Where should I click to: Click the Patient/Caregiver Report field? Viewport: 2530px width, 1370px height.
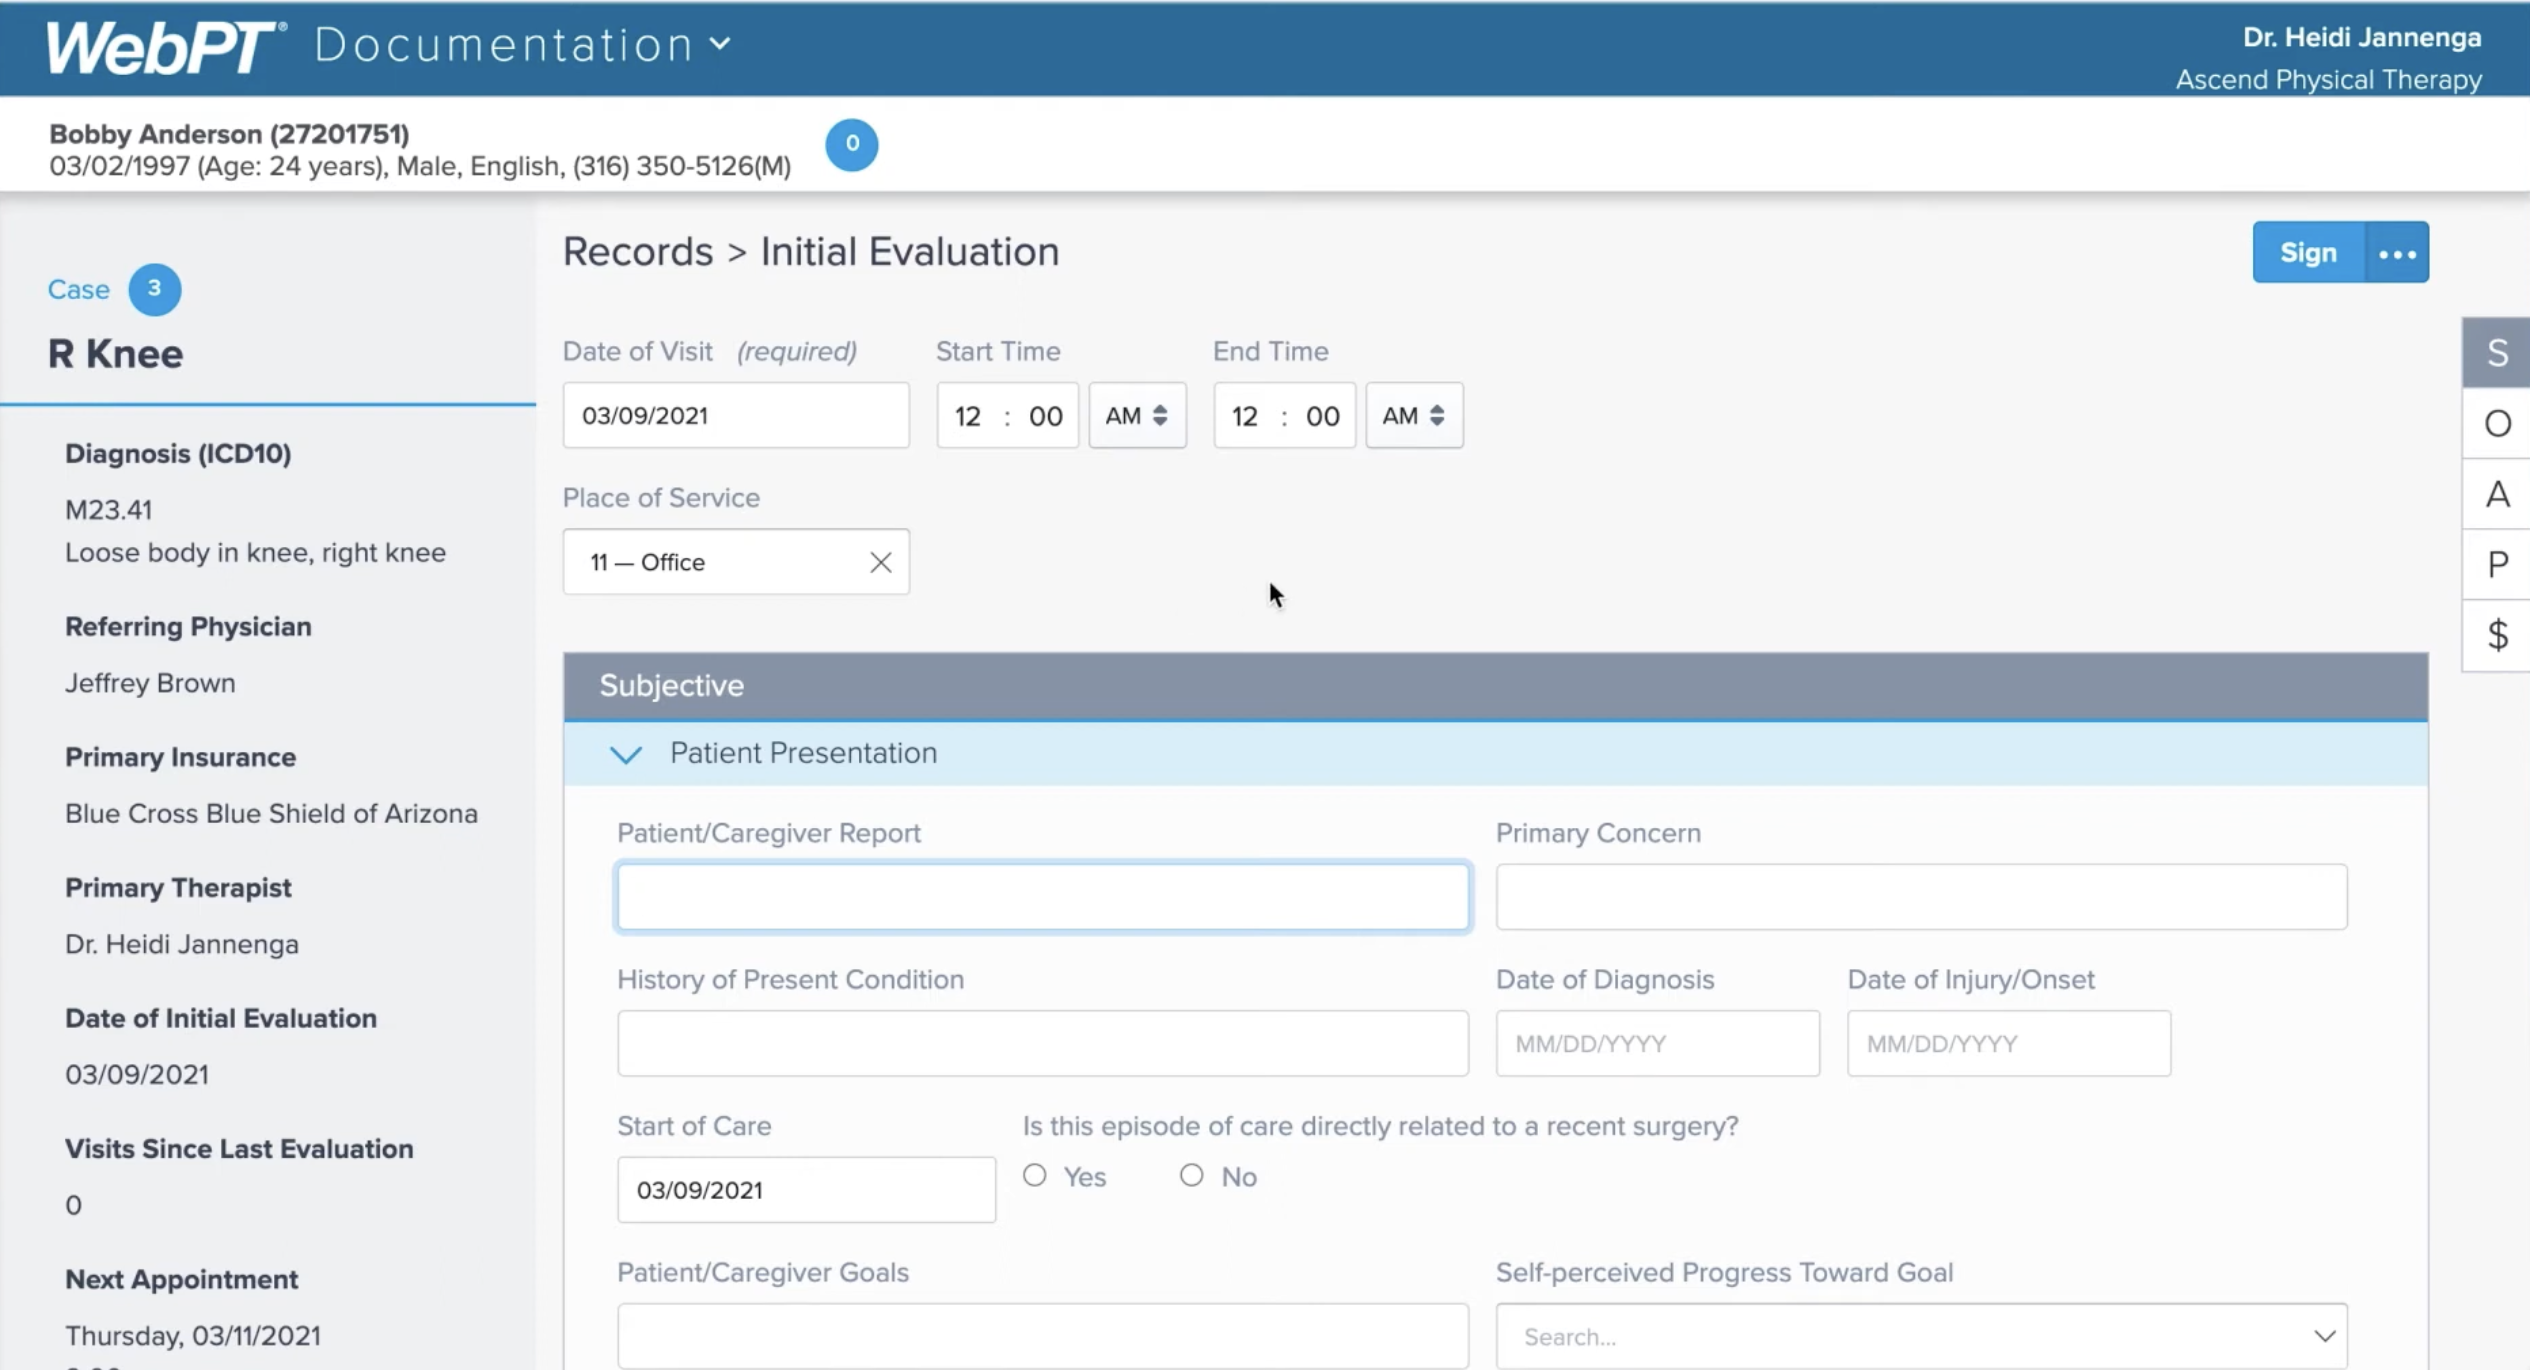pos(1043,896)
